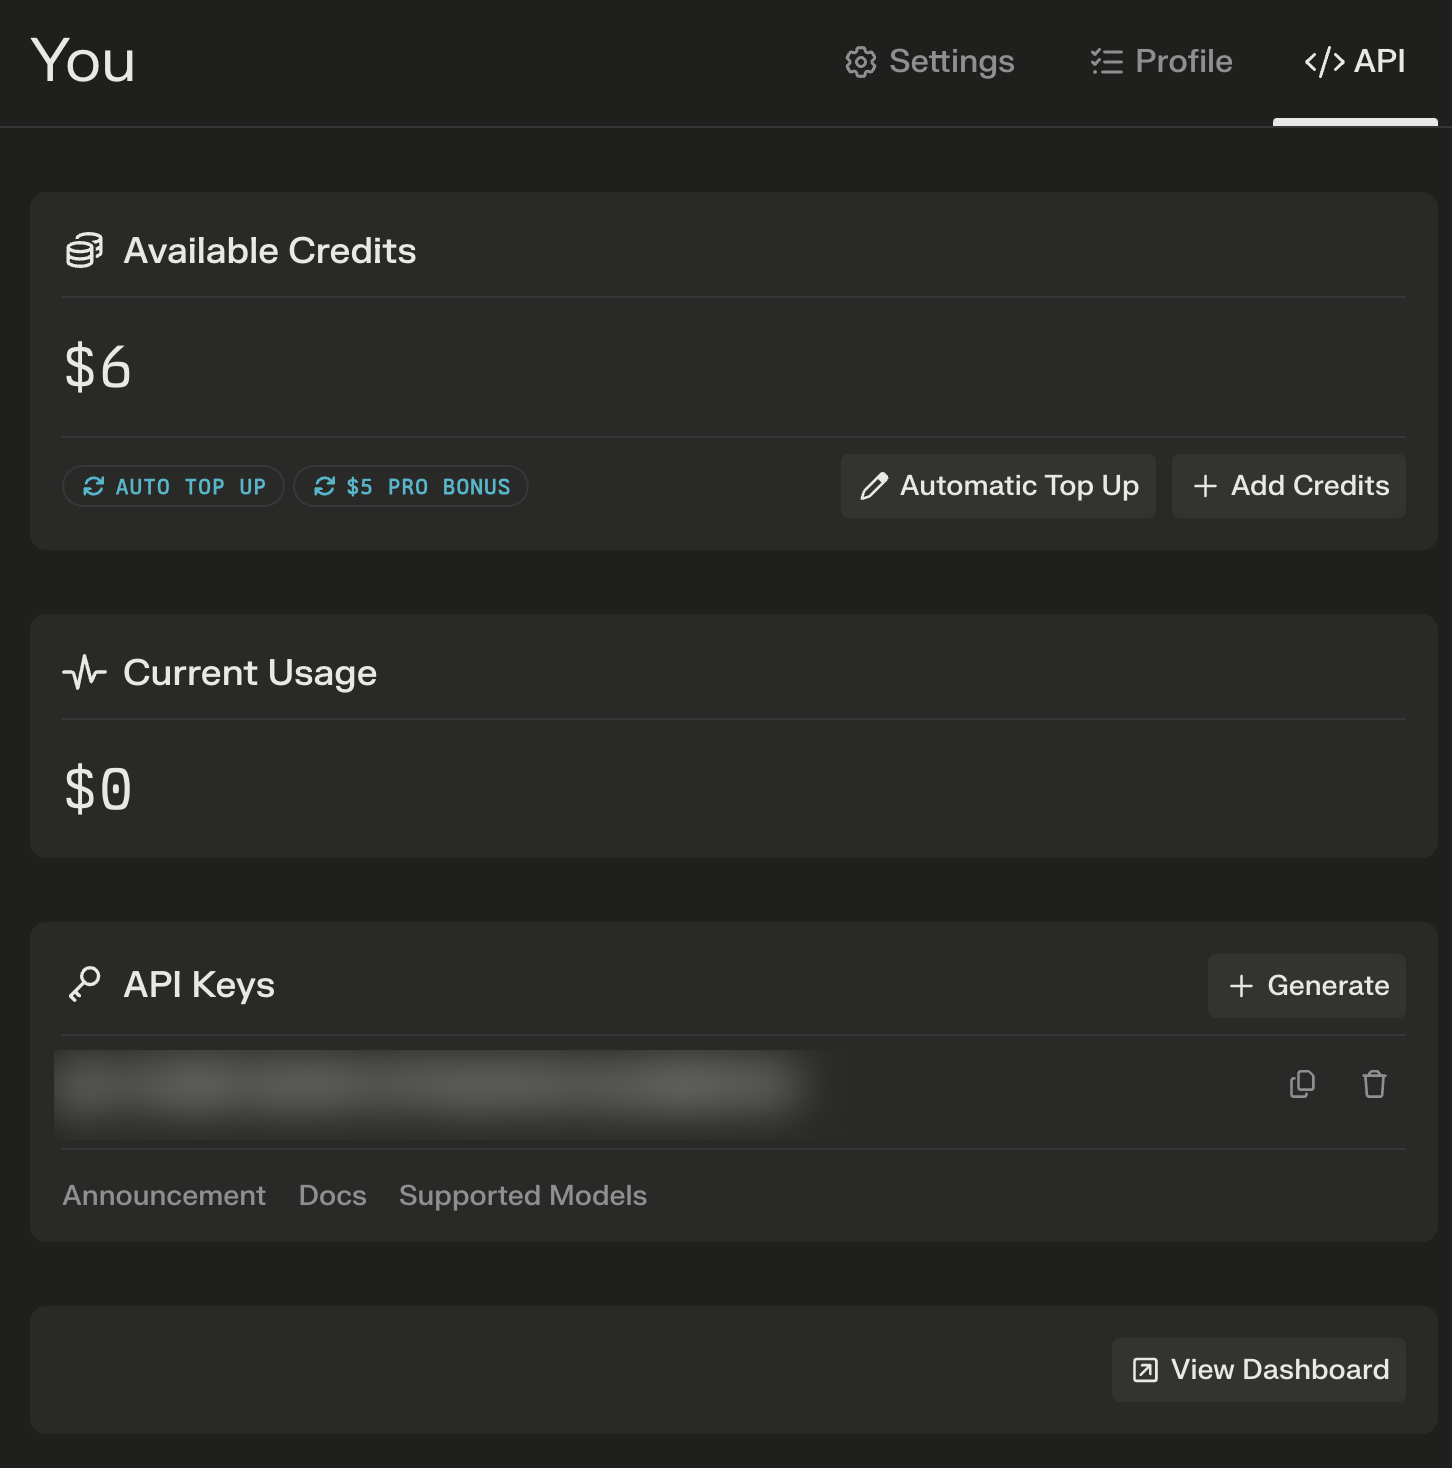Switch to the Profile tab

[1162, 62]
